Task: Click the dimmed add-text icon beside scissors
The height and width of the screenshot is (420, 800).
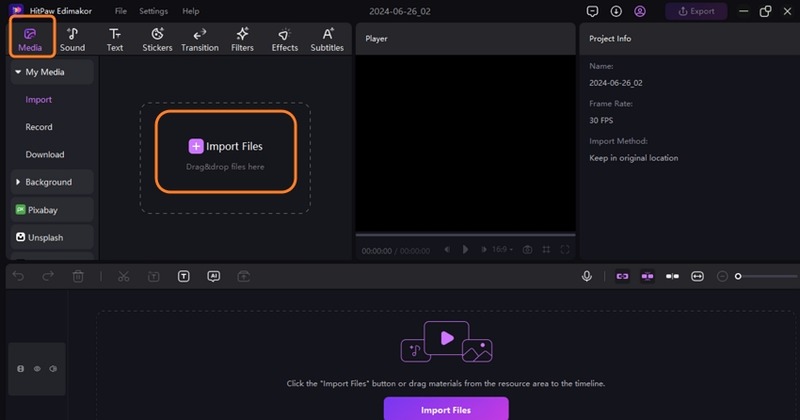Action: (154, 276)
